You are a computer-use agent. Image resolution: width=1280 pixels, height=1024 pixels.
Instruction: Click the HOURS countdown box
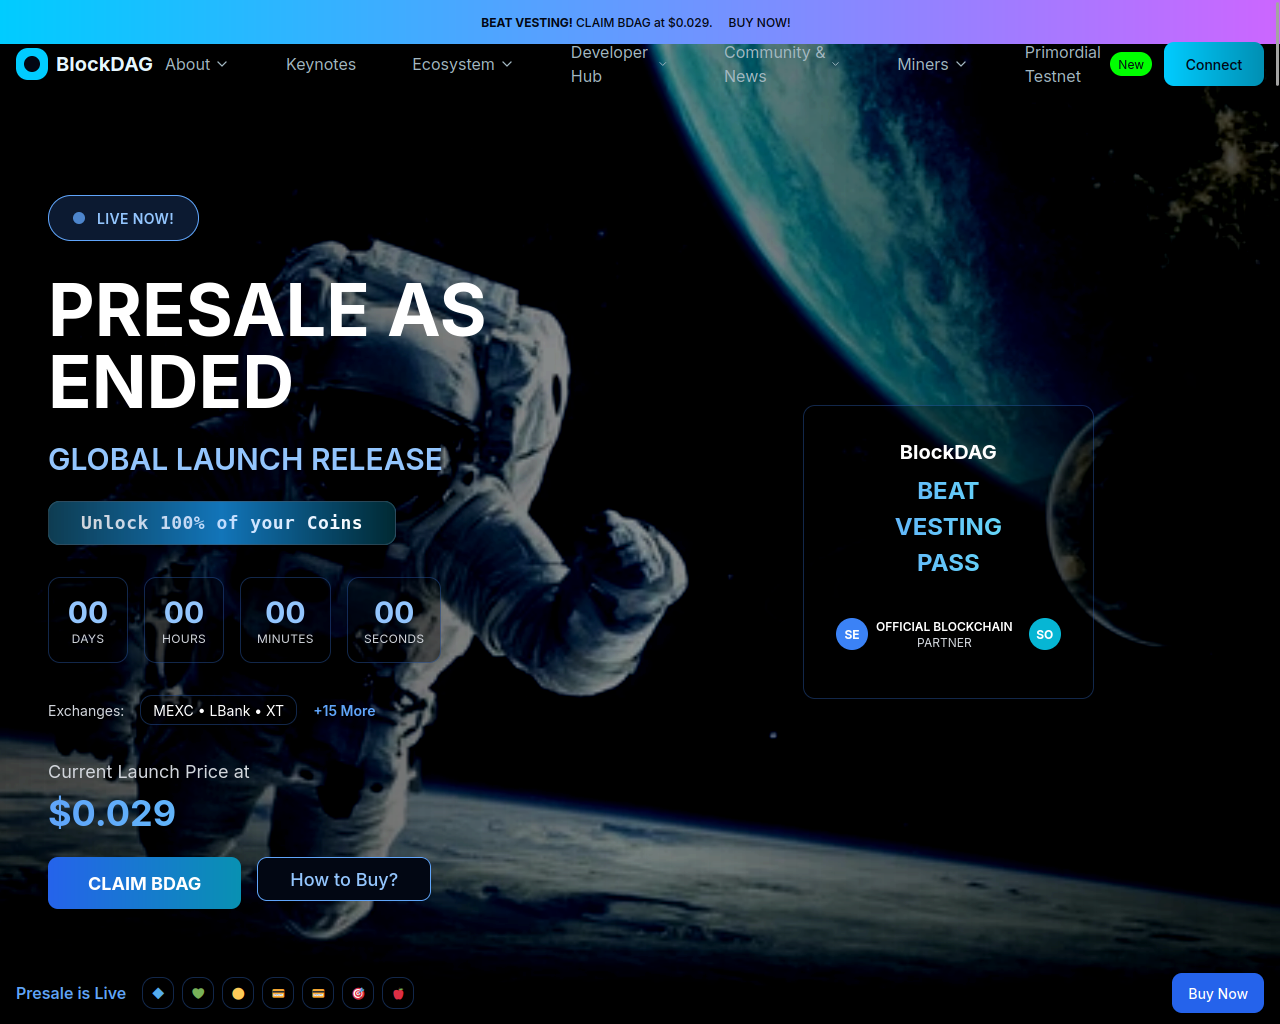(x=184, y=620)
